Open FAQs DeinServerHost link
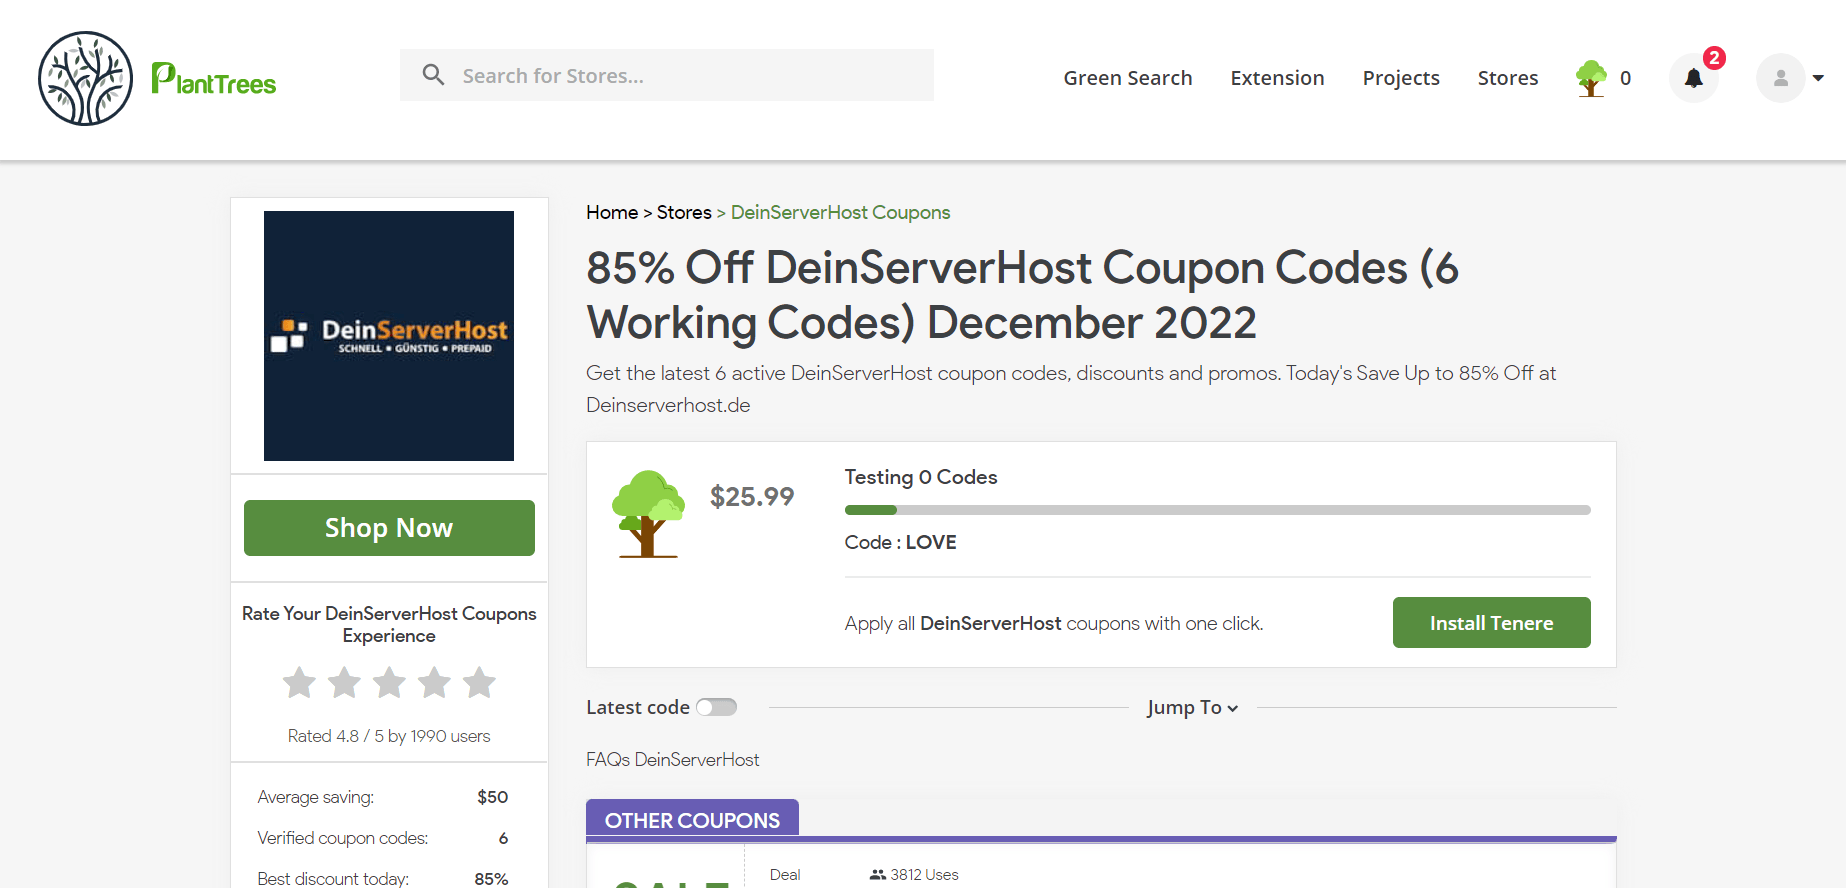1846x888 pixels. (x=673, y=759)
